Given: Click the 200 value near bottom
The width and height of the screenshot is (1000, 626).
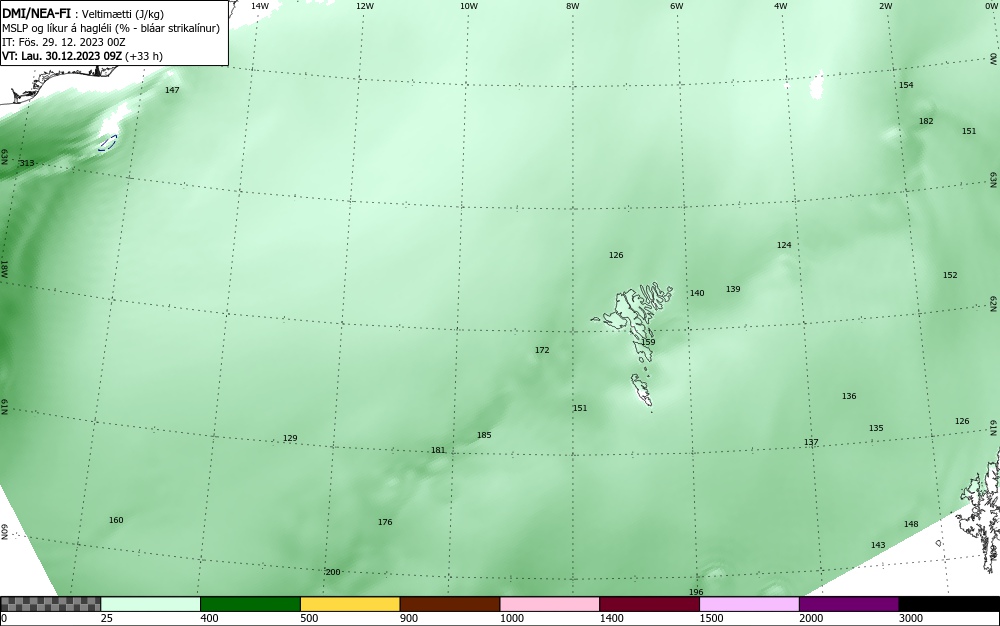Looking at the screenshot, I should point(333,572).
